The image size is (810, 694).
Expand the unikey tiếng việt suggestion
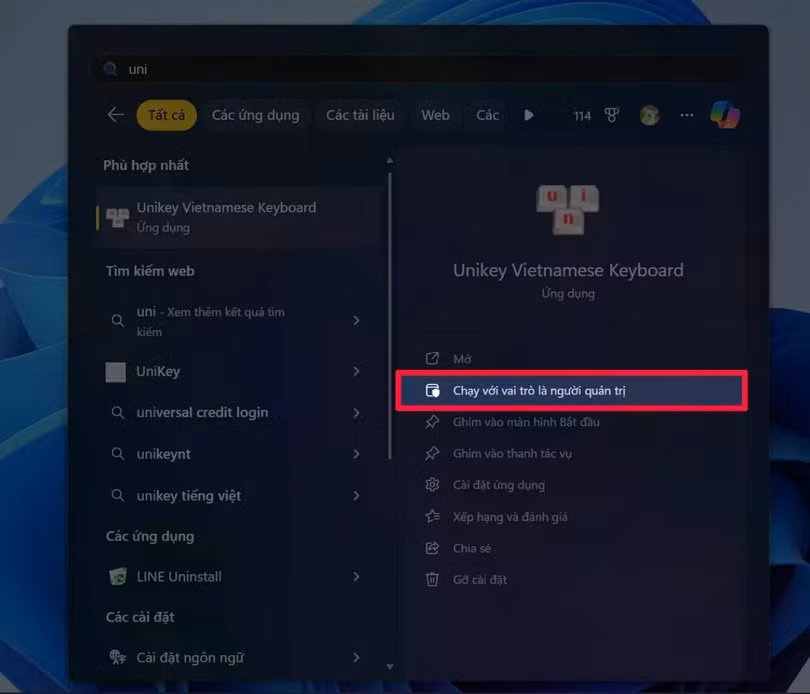[x=356, y=495]
